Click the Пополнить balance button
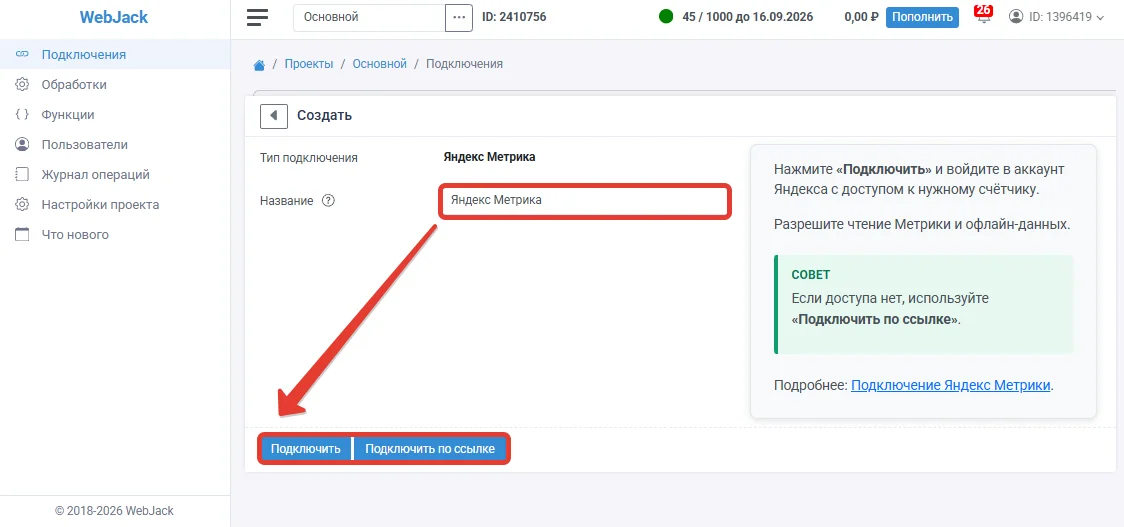The height and width of the screenshot is (527, 1124). pyautogui.click(x=923, y=17)
